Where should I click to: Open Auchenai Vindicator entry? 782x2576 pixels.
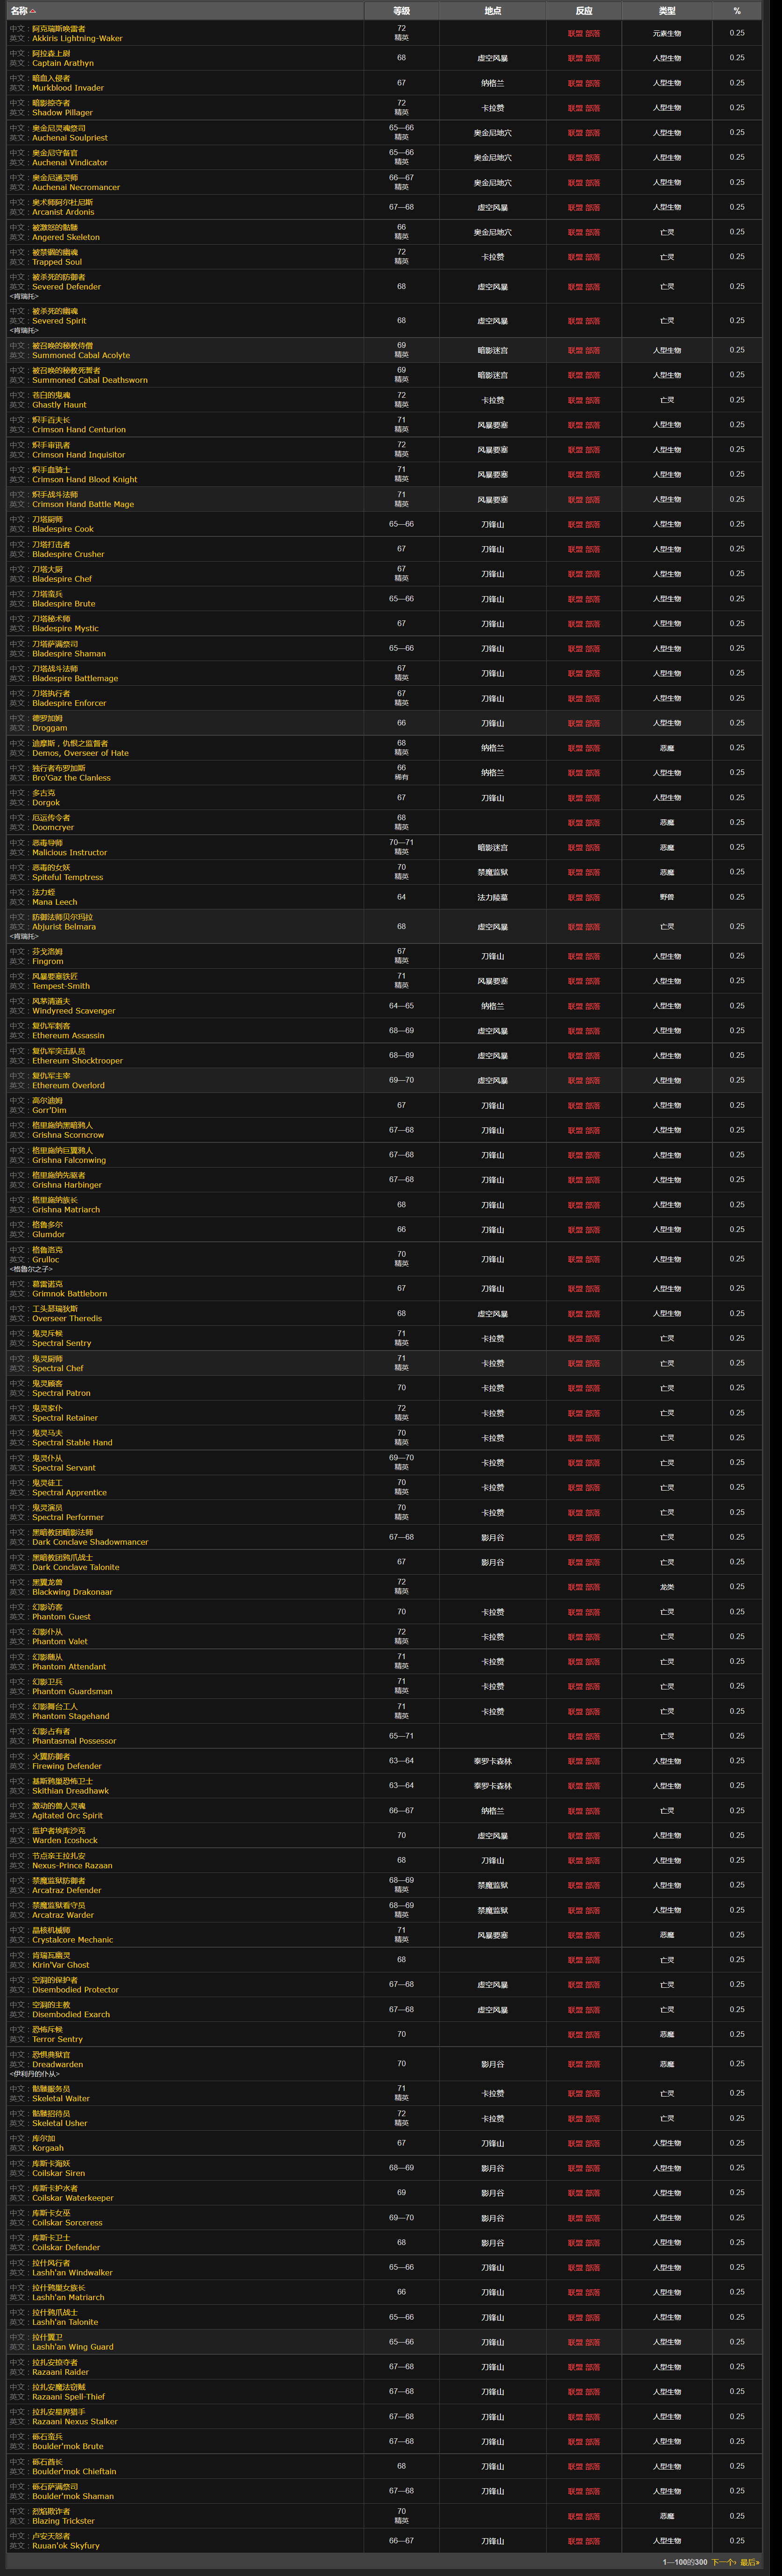point(70,163)
